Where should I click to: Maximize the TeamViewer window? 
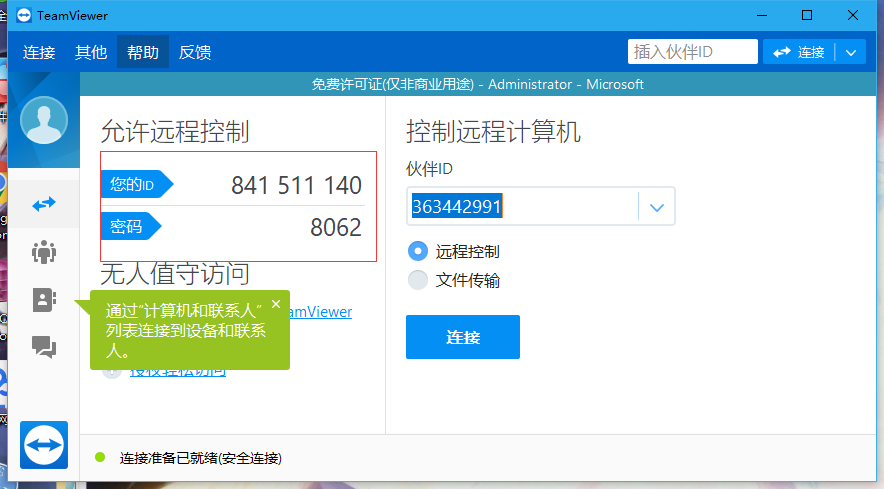point(807,15)
